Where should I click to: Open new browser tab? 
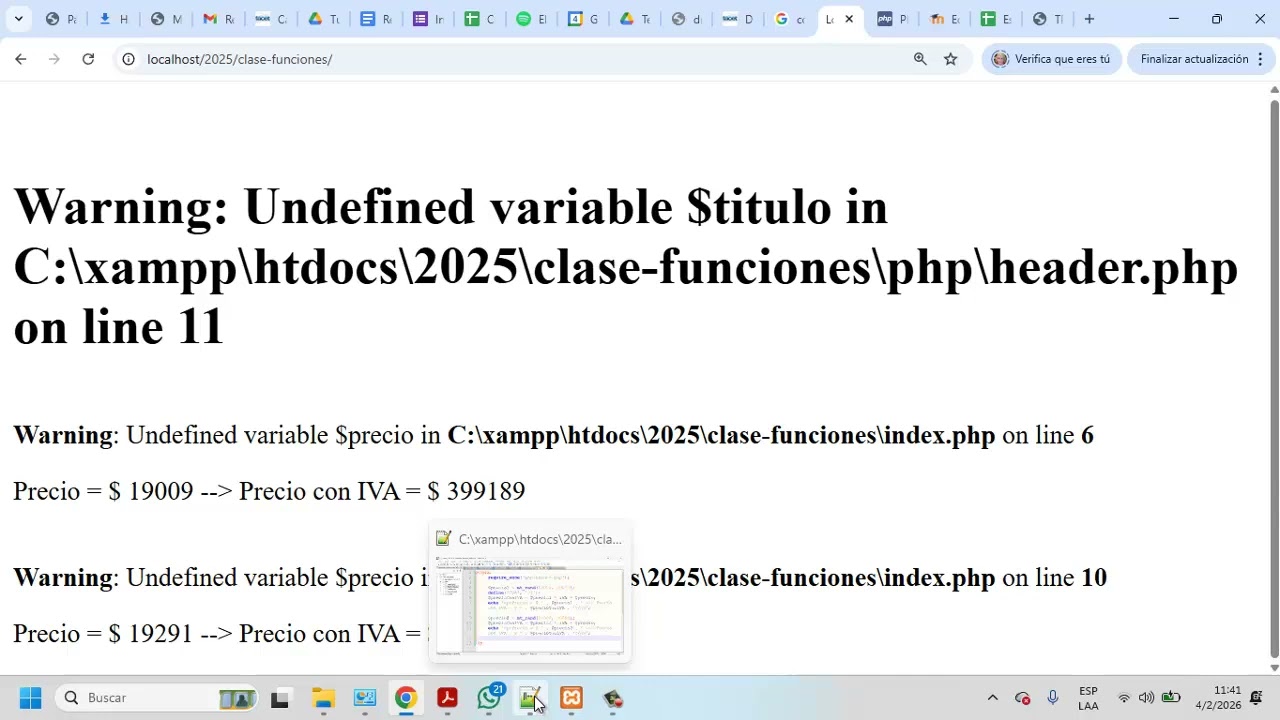click(x=1089, y=19)
